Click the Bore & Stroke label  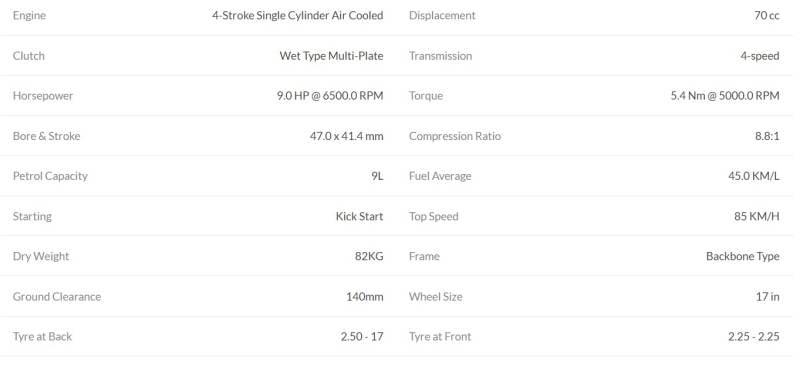pos(46,136)
